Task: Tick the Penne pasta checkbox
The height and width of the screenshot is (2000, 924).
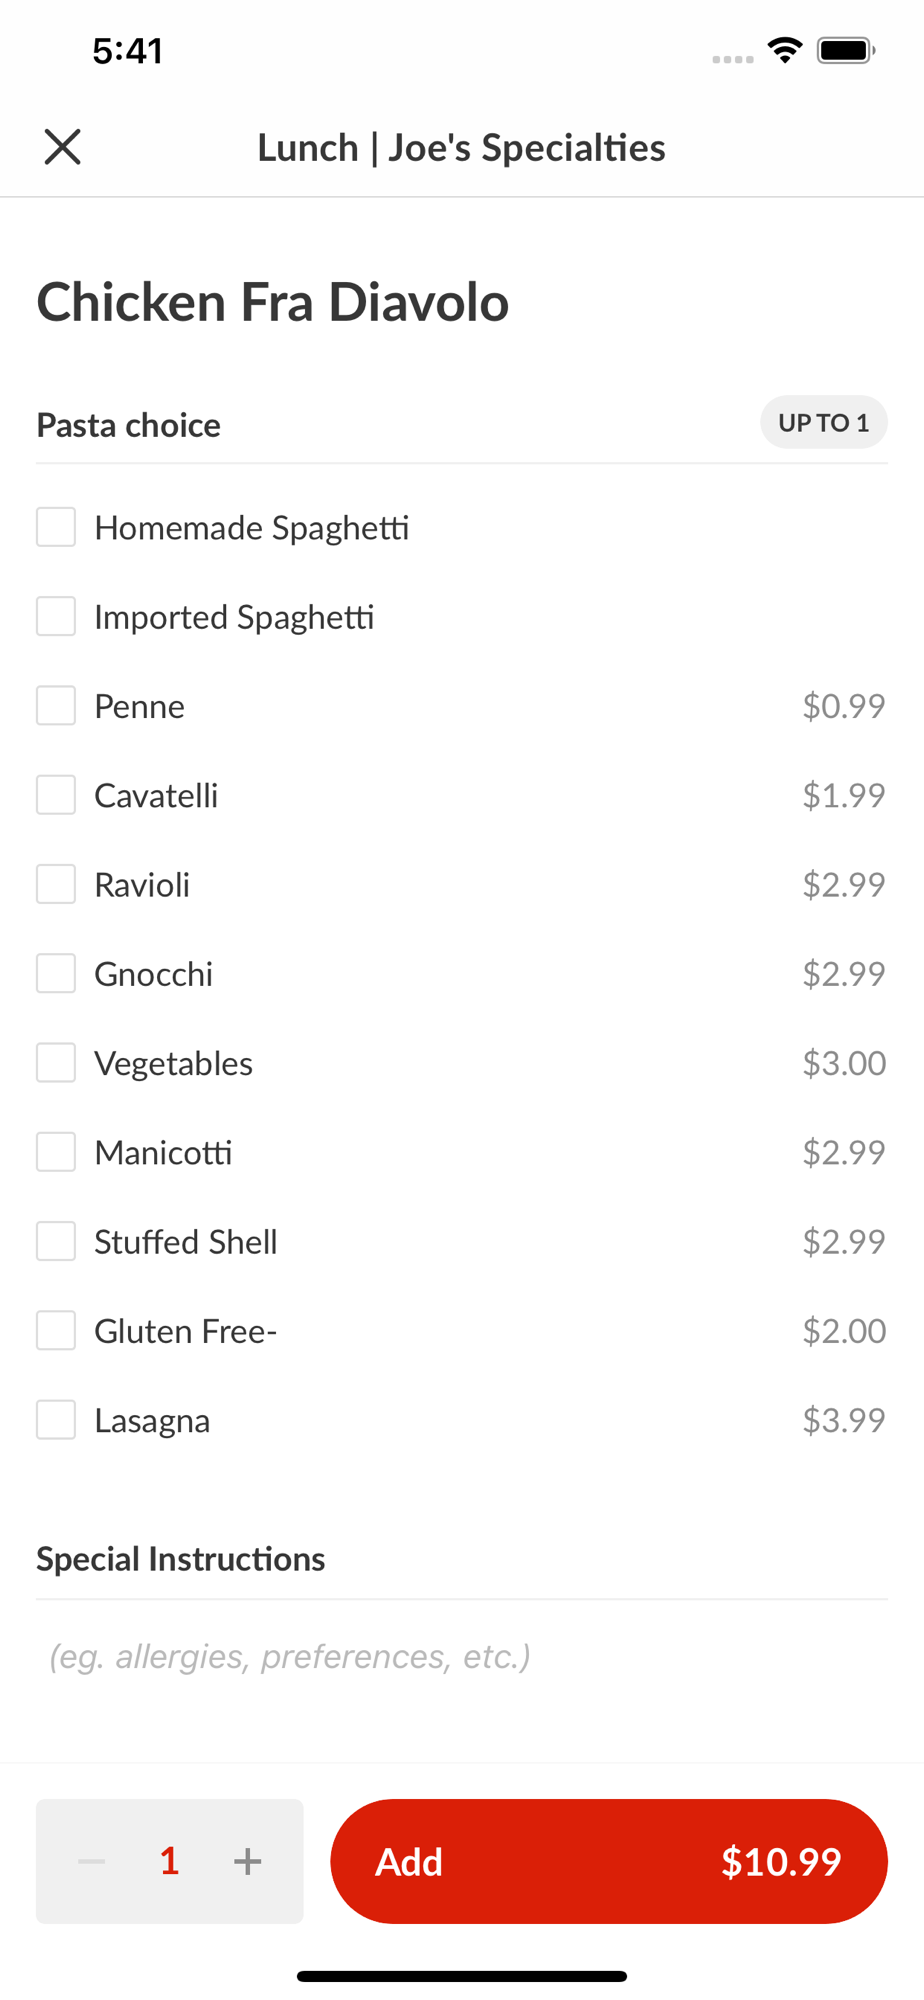Action: point(56,706)
